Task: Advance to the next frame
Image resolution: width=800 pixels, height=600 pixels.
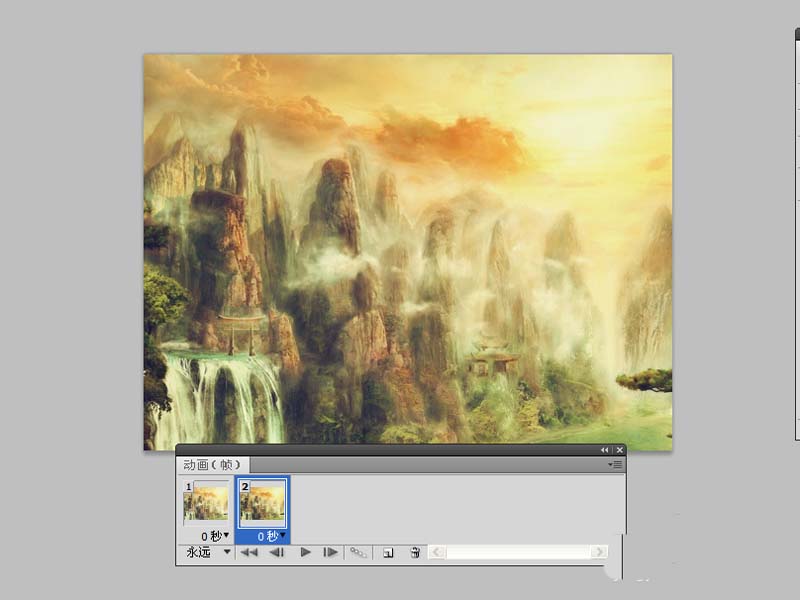Action: click(x=331, y=552)
